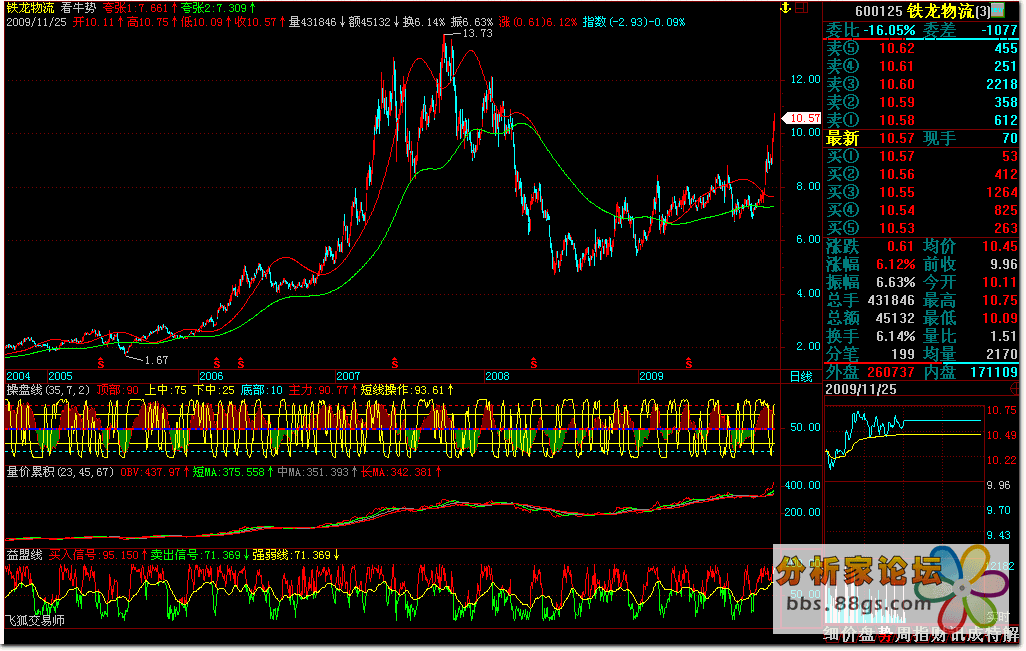Screen dimensions: 1026x651
Task: Click the red S marker below 2007
Action: point(394,360)
